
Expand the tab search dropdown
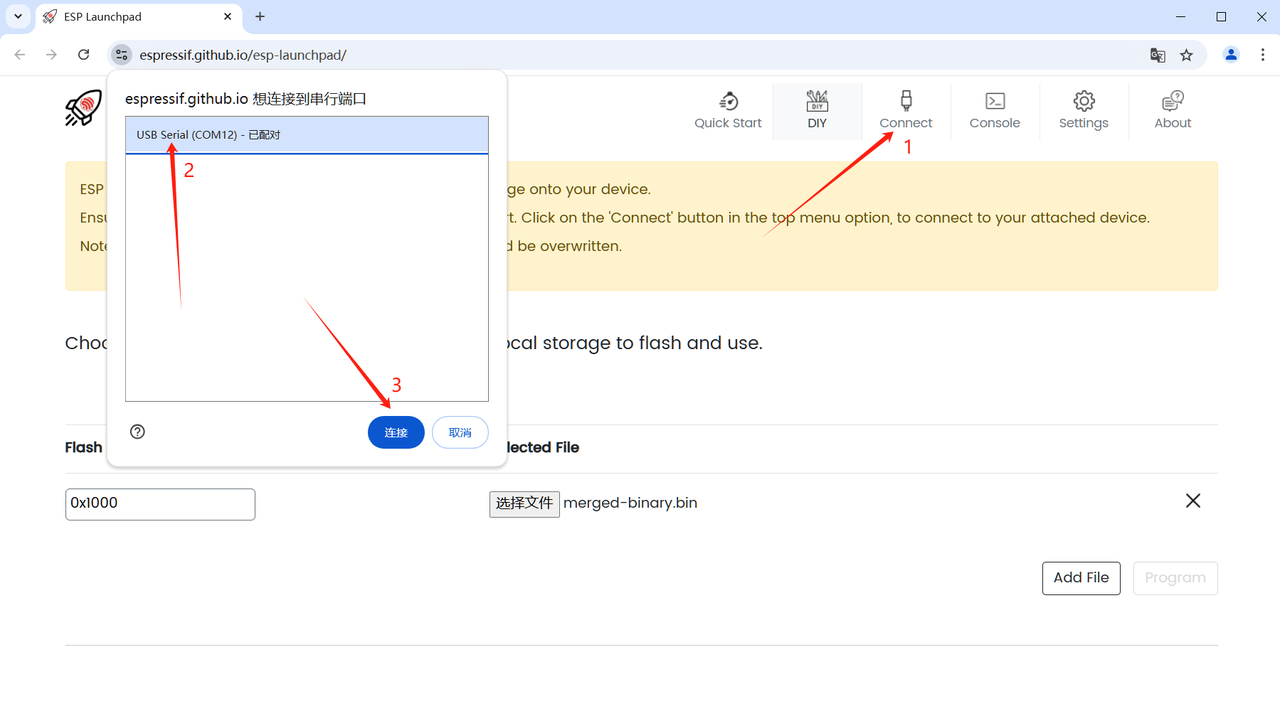click(18, 17)
